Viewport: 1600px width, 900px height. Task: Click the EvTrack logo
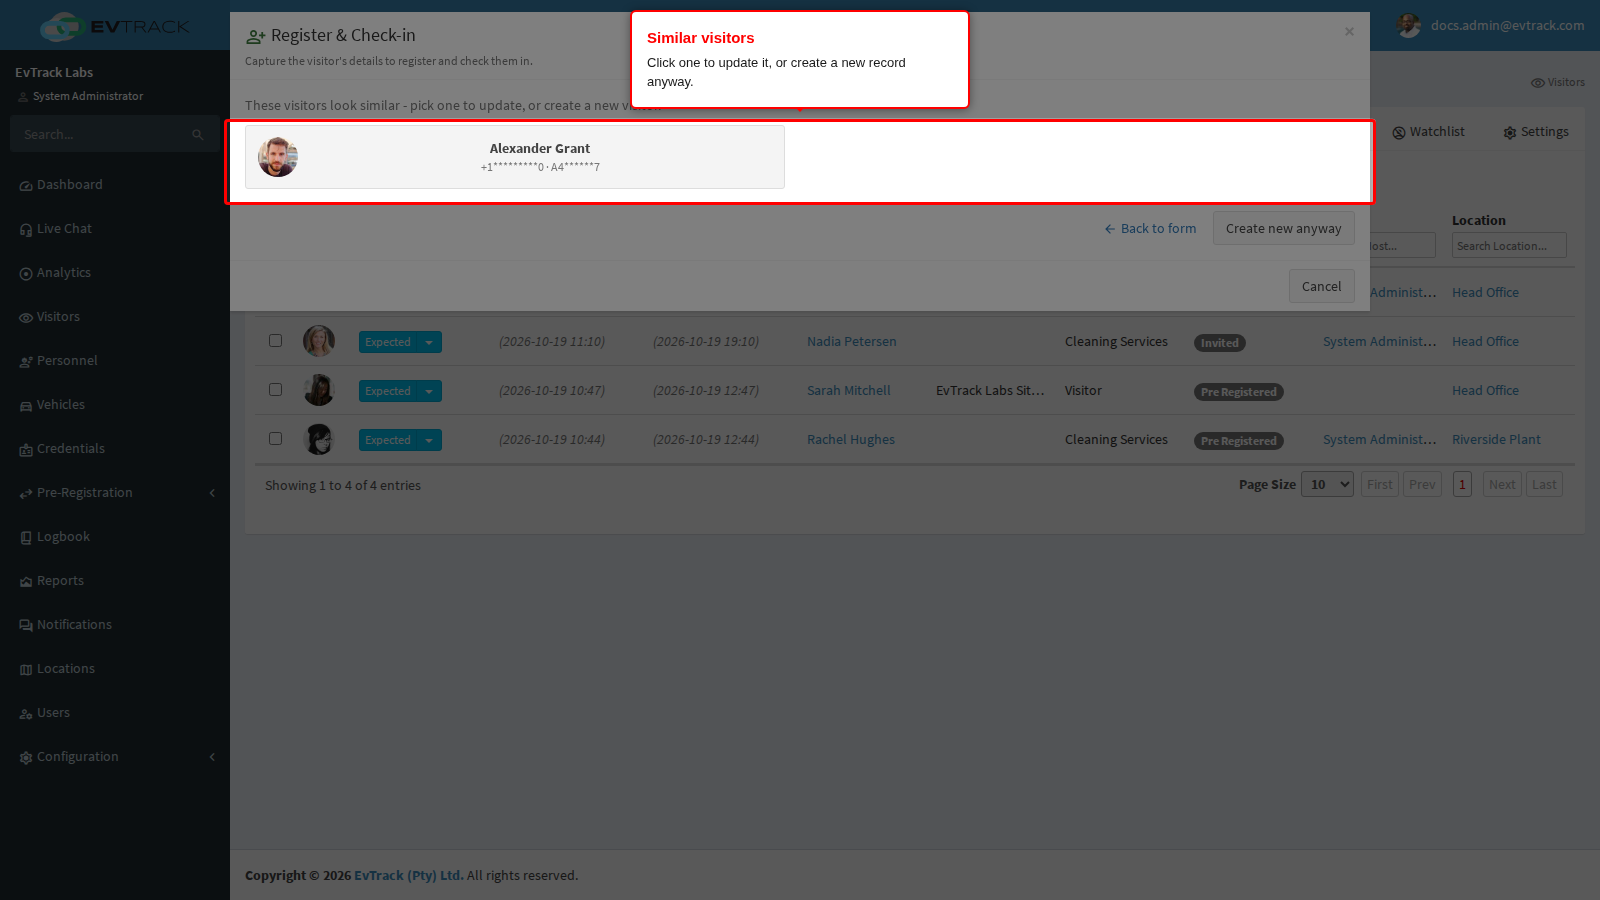[115, 26]
